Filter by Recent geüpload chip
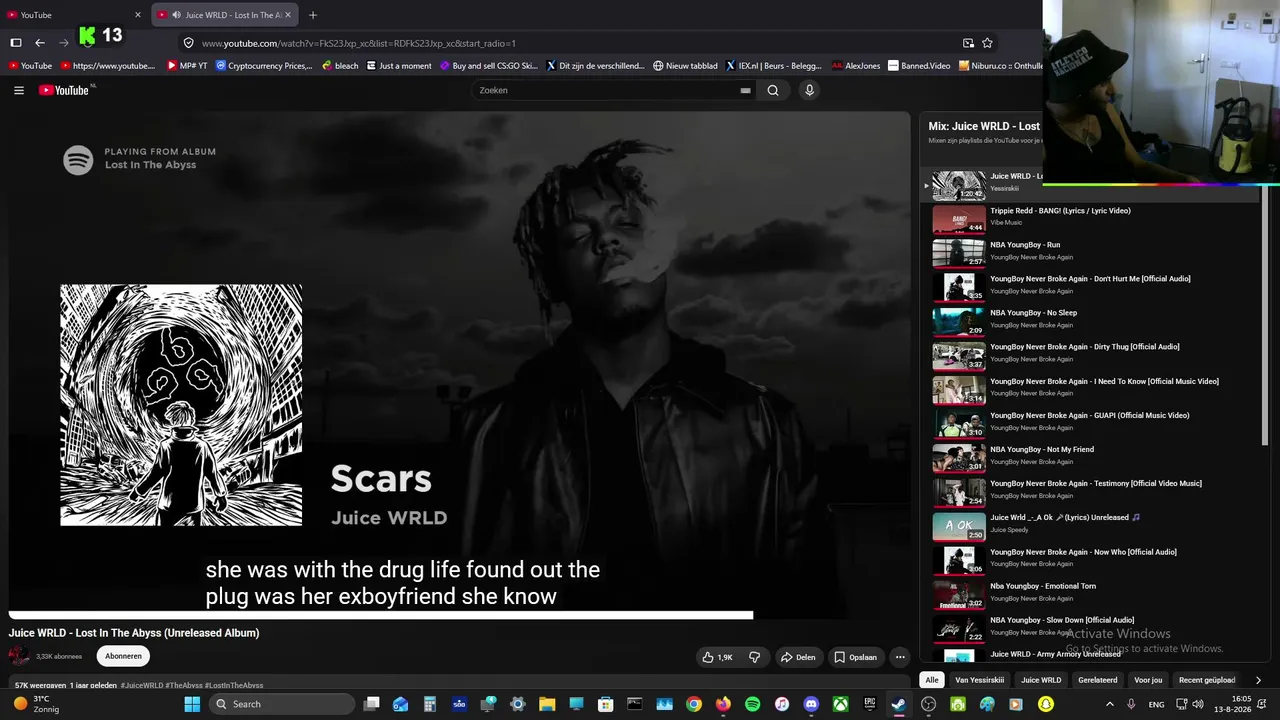 [1207, 680]
